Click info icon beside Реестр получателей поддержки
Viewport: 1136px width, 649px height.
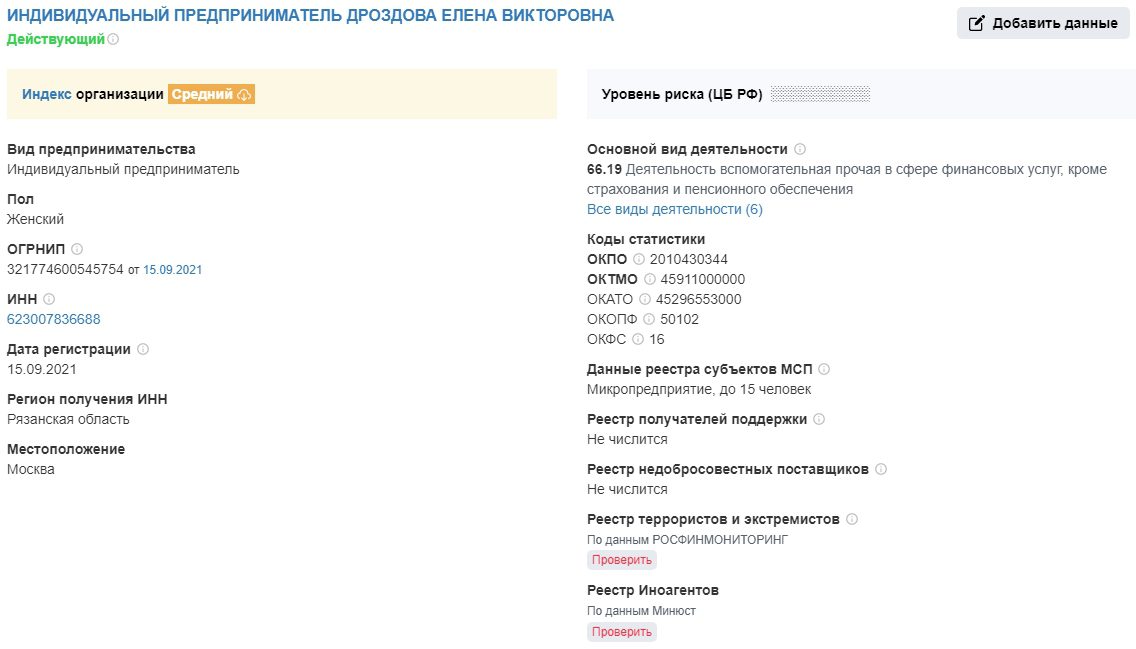819,419
